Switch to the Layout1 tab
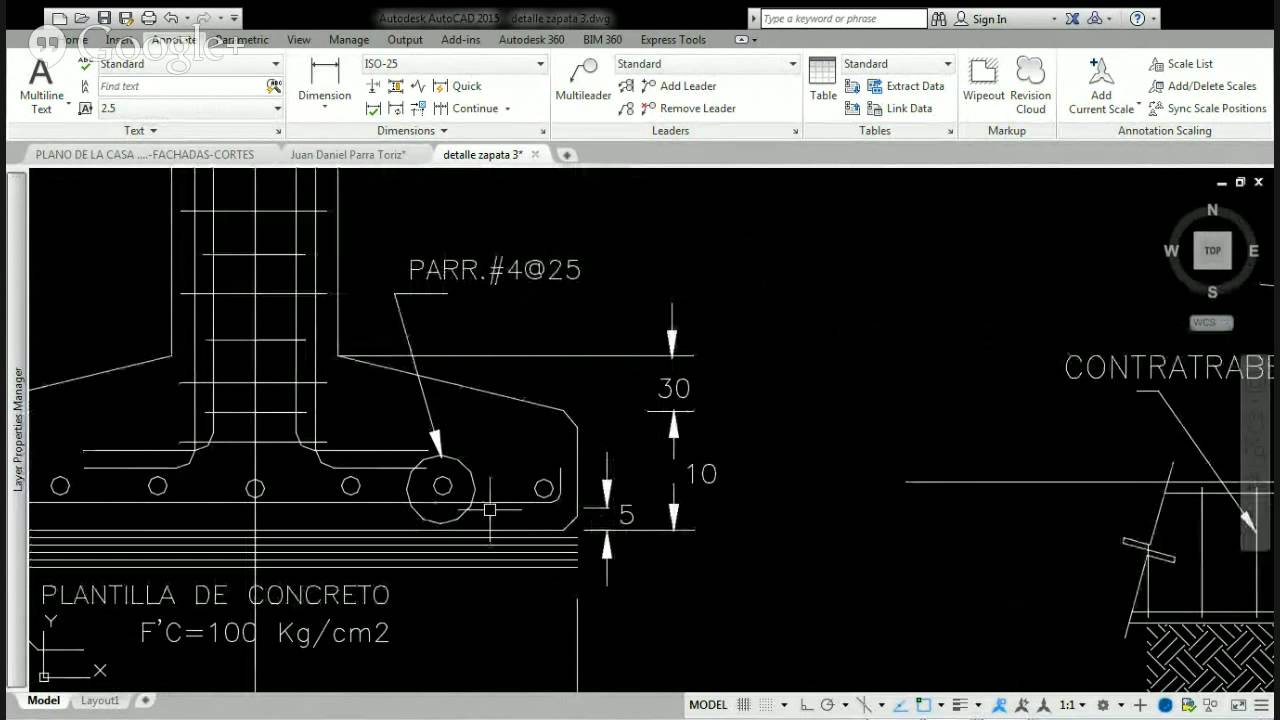Image resolution: width=1280 pixels, height=720 pixels. click(99, 701)
